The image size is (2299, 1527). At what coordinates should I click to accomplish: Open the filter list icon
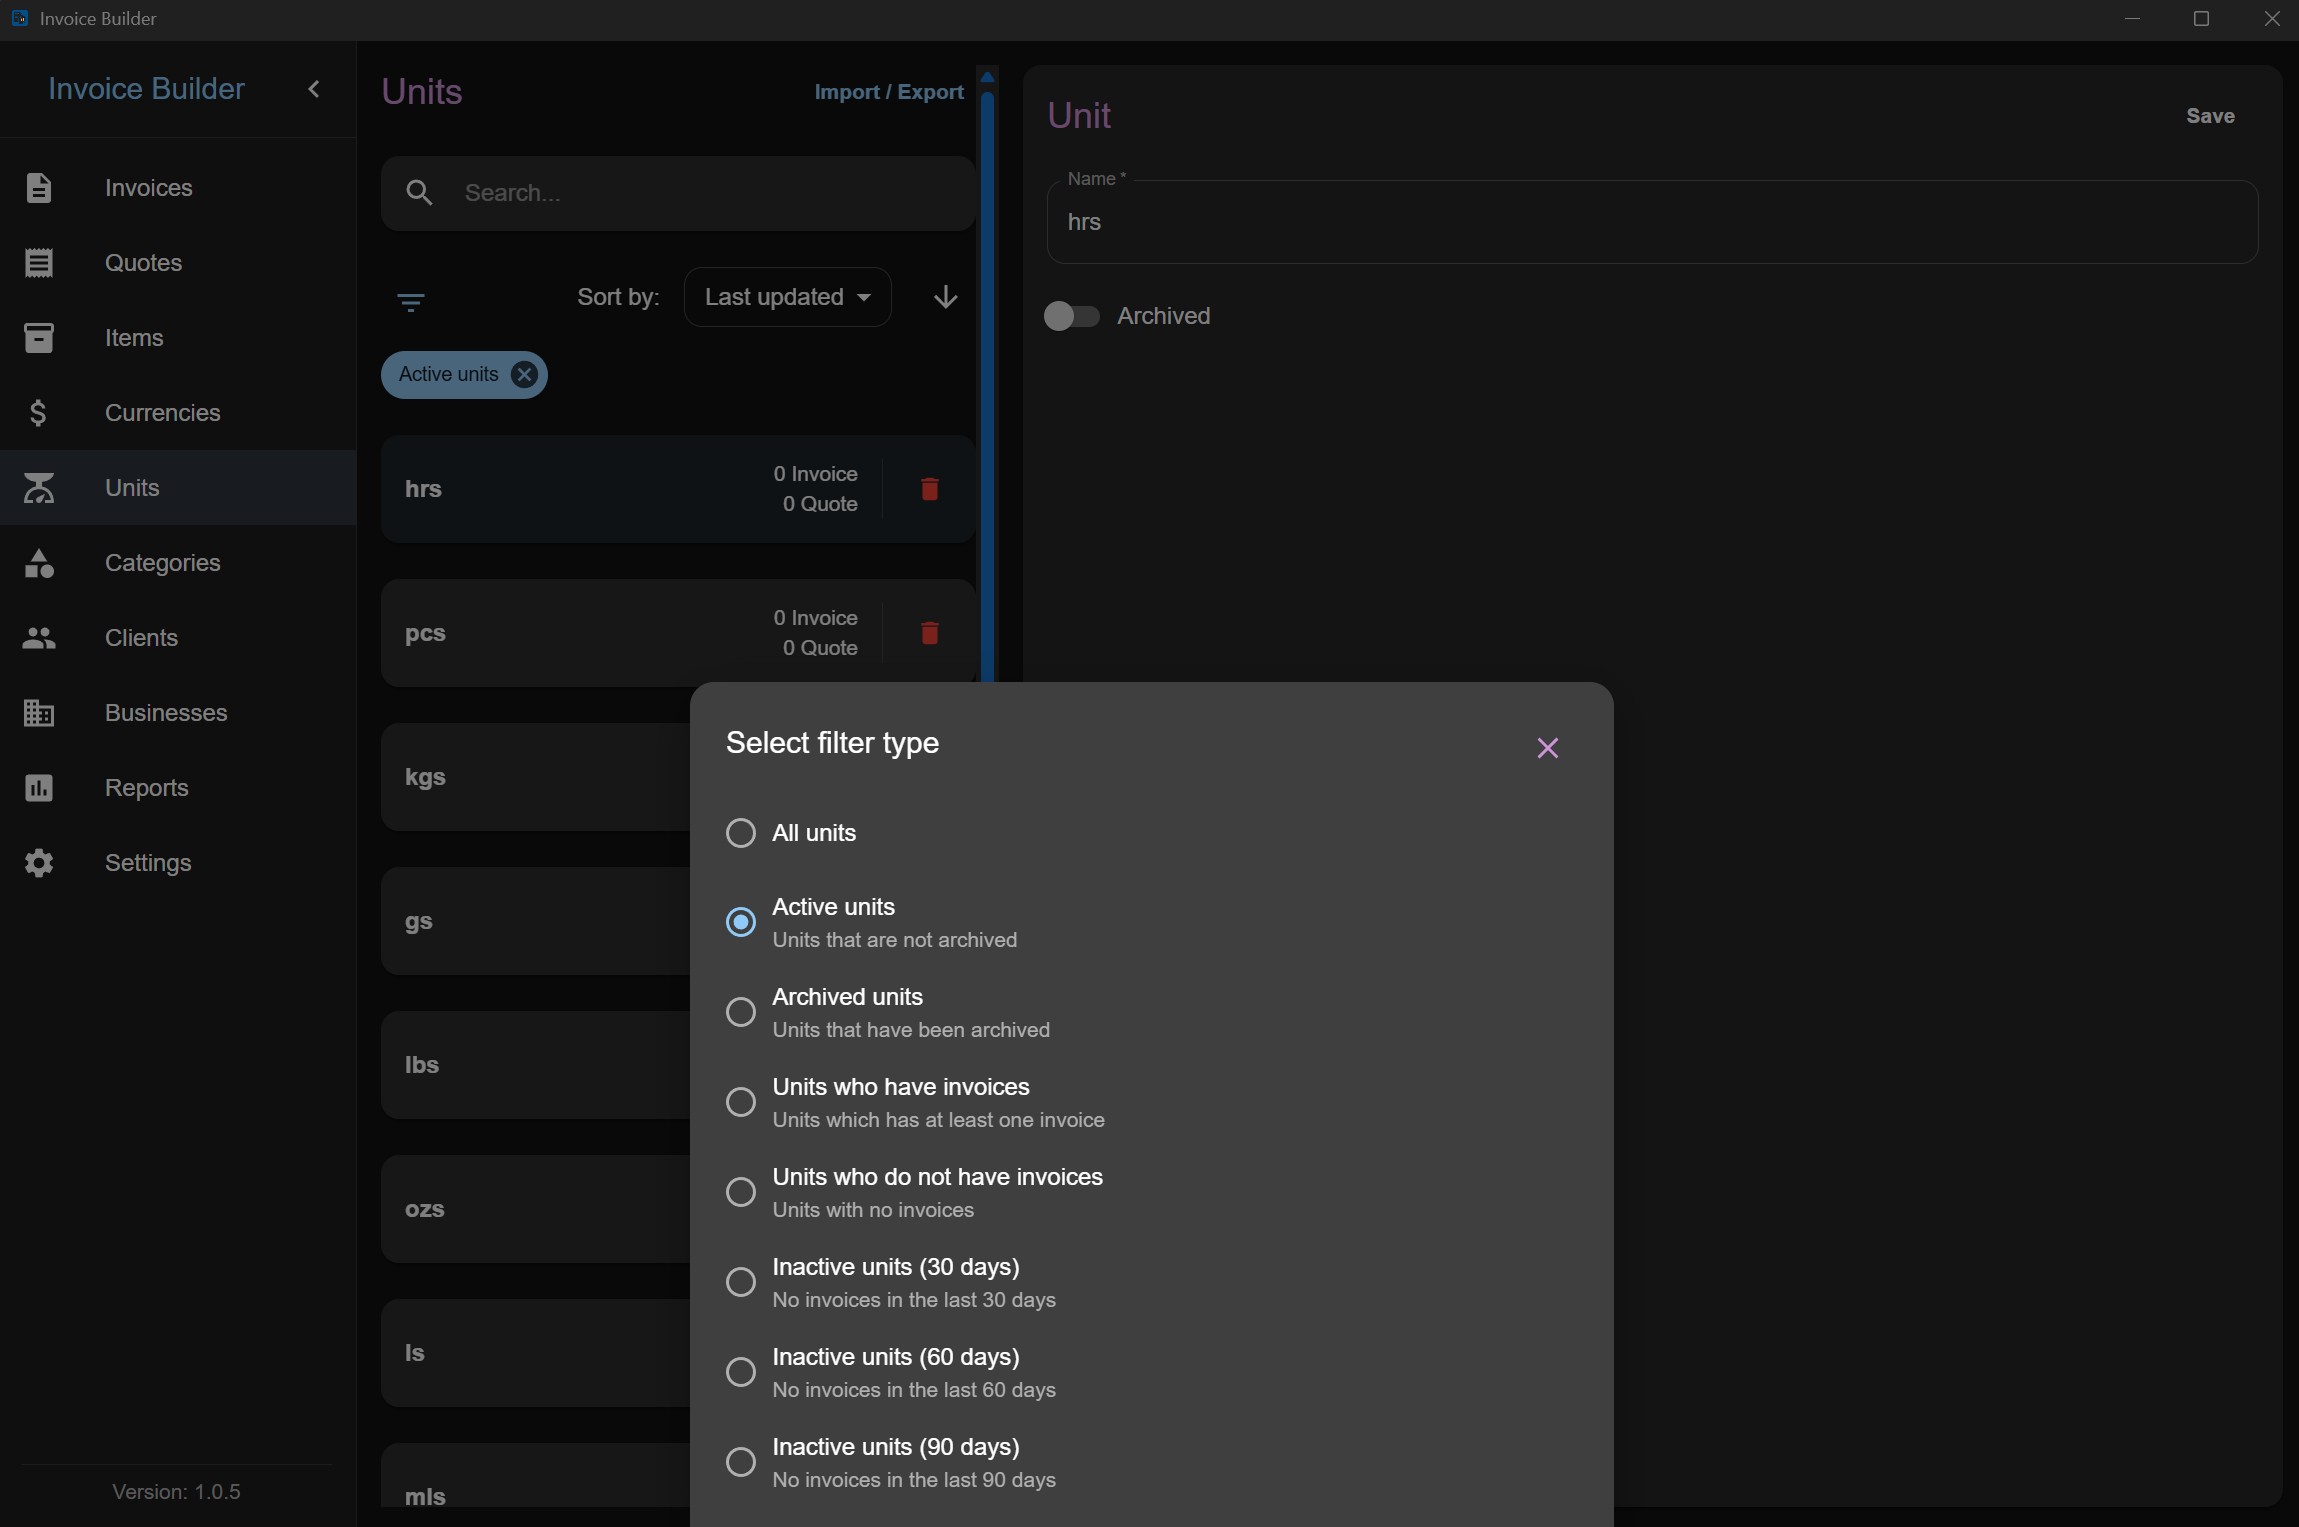[410, 301]
